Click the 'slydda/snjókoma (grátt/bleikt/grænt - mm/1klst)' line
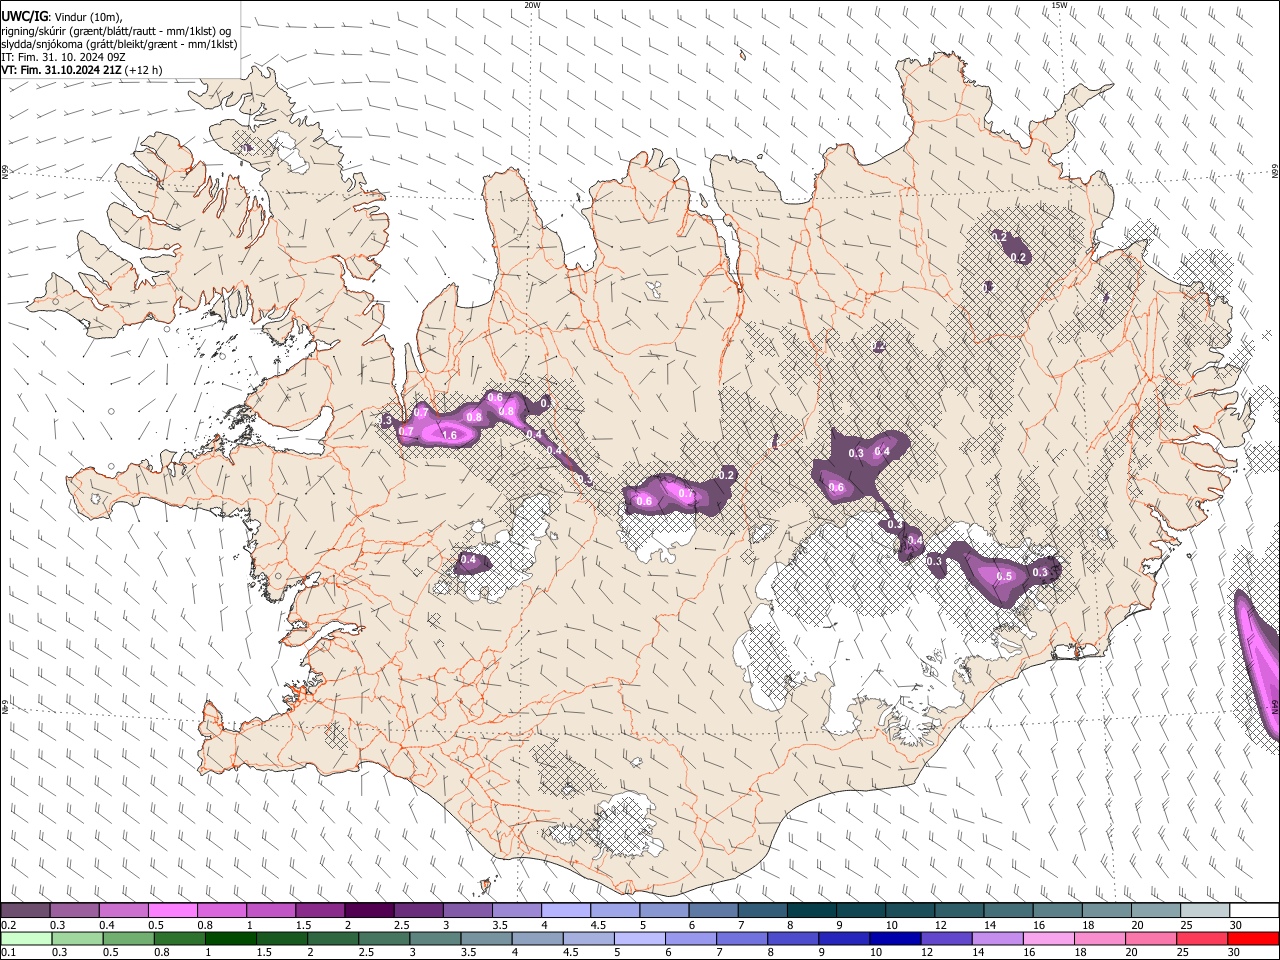This screenshot has height=960, width=1280. (x=119, y=44)
